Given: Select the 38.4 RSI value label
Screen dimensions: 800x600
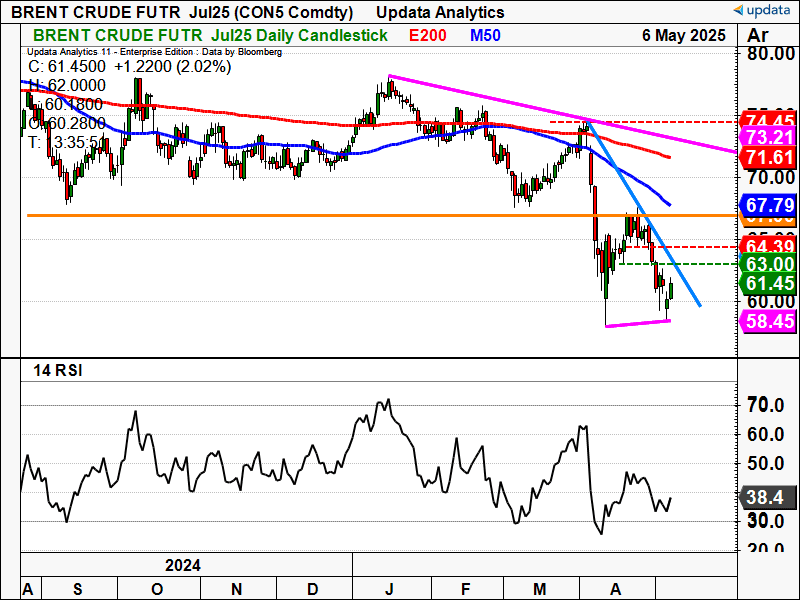Looking at the screenshot, I should pos(768,496).
